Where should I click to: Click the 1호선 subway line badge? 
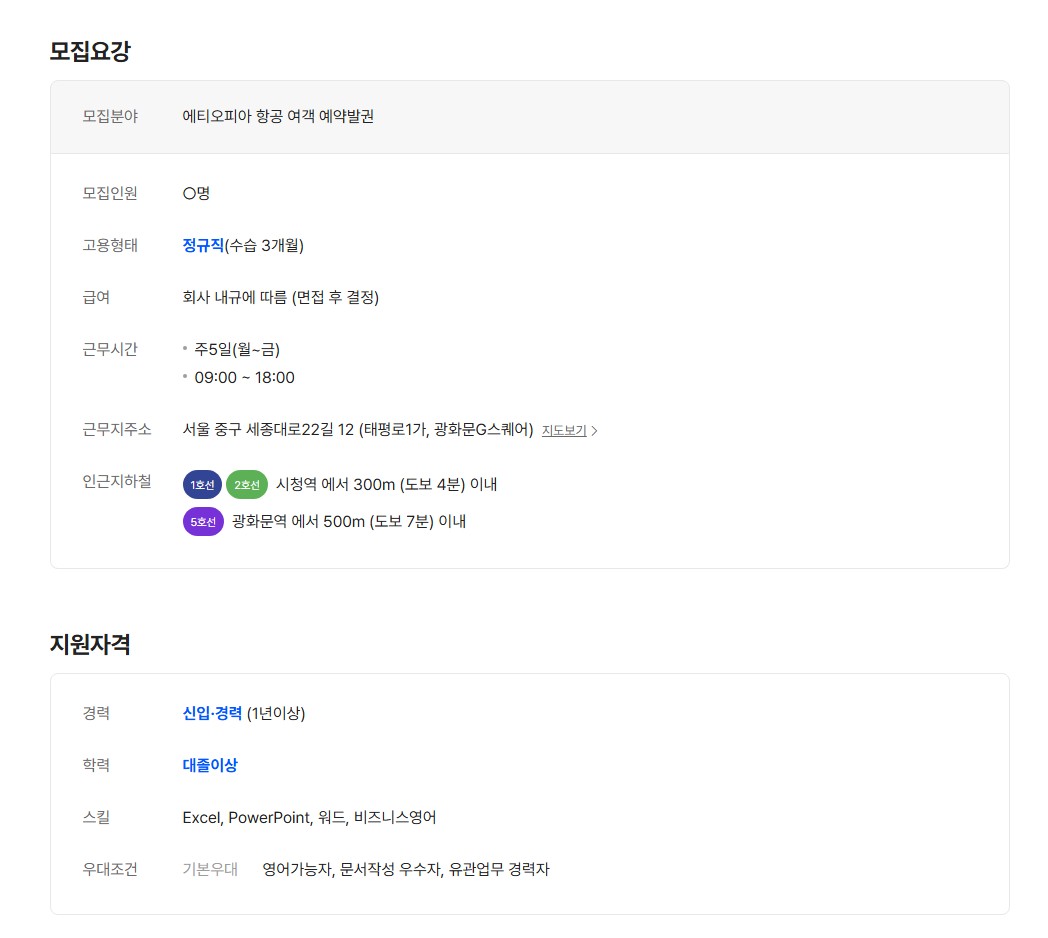click(x=202, y=485)
